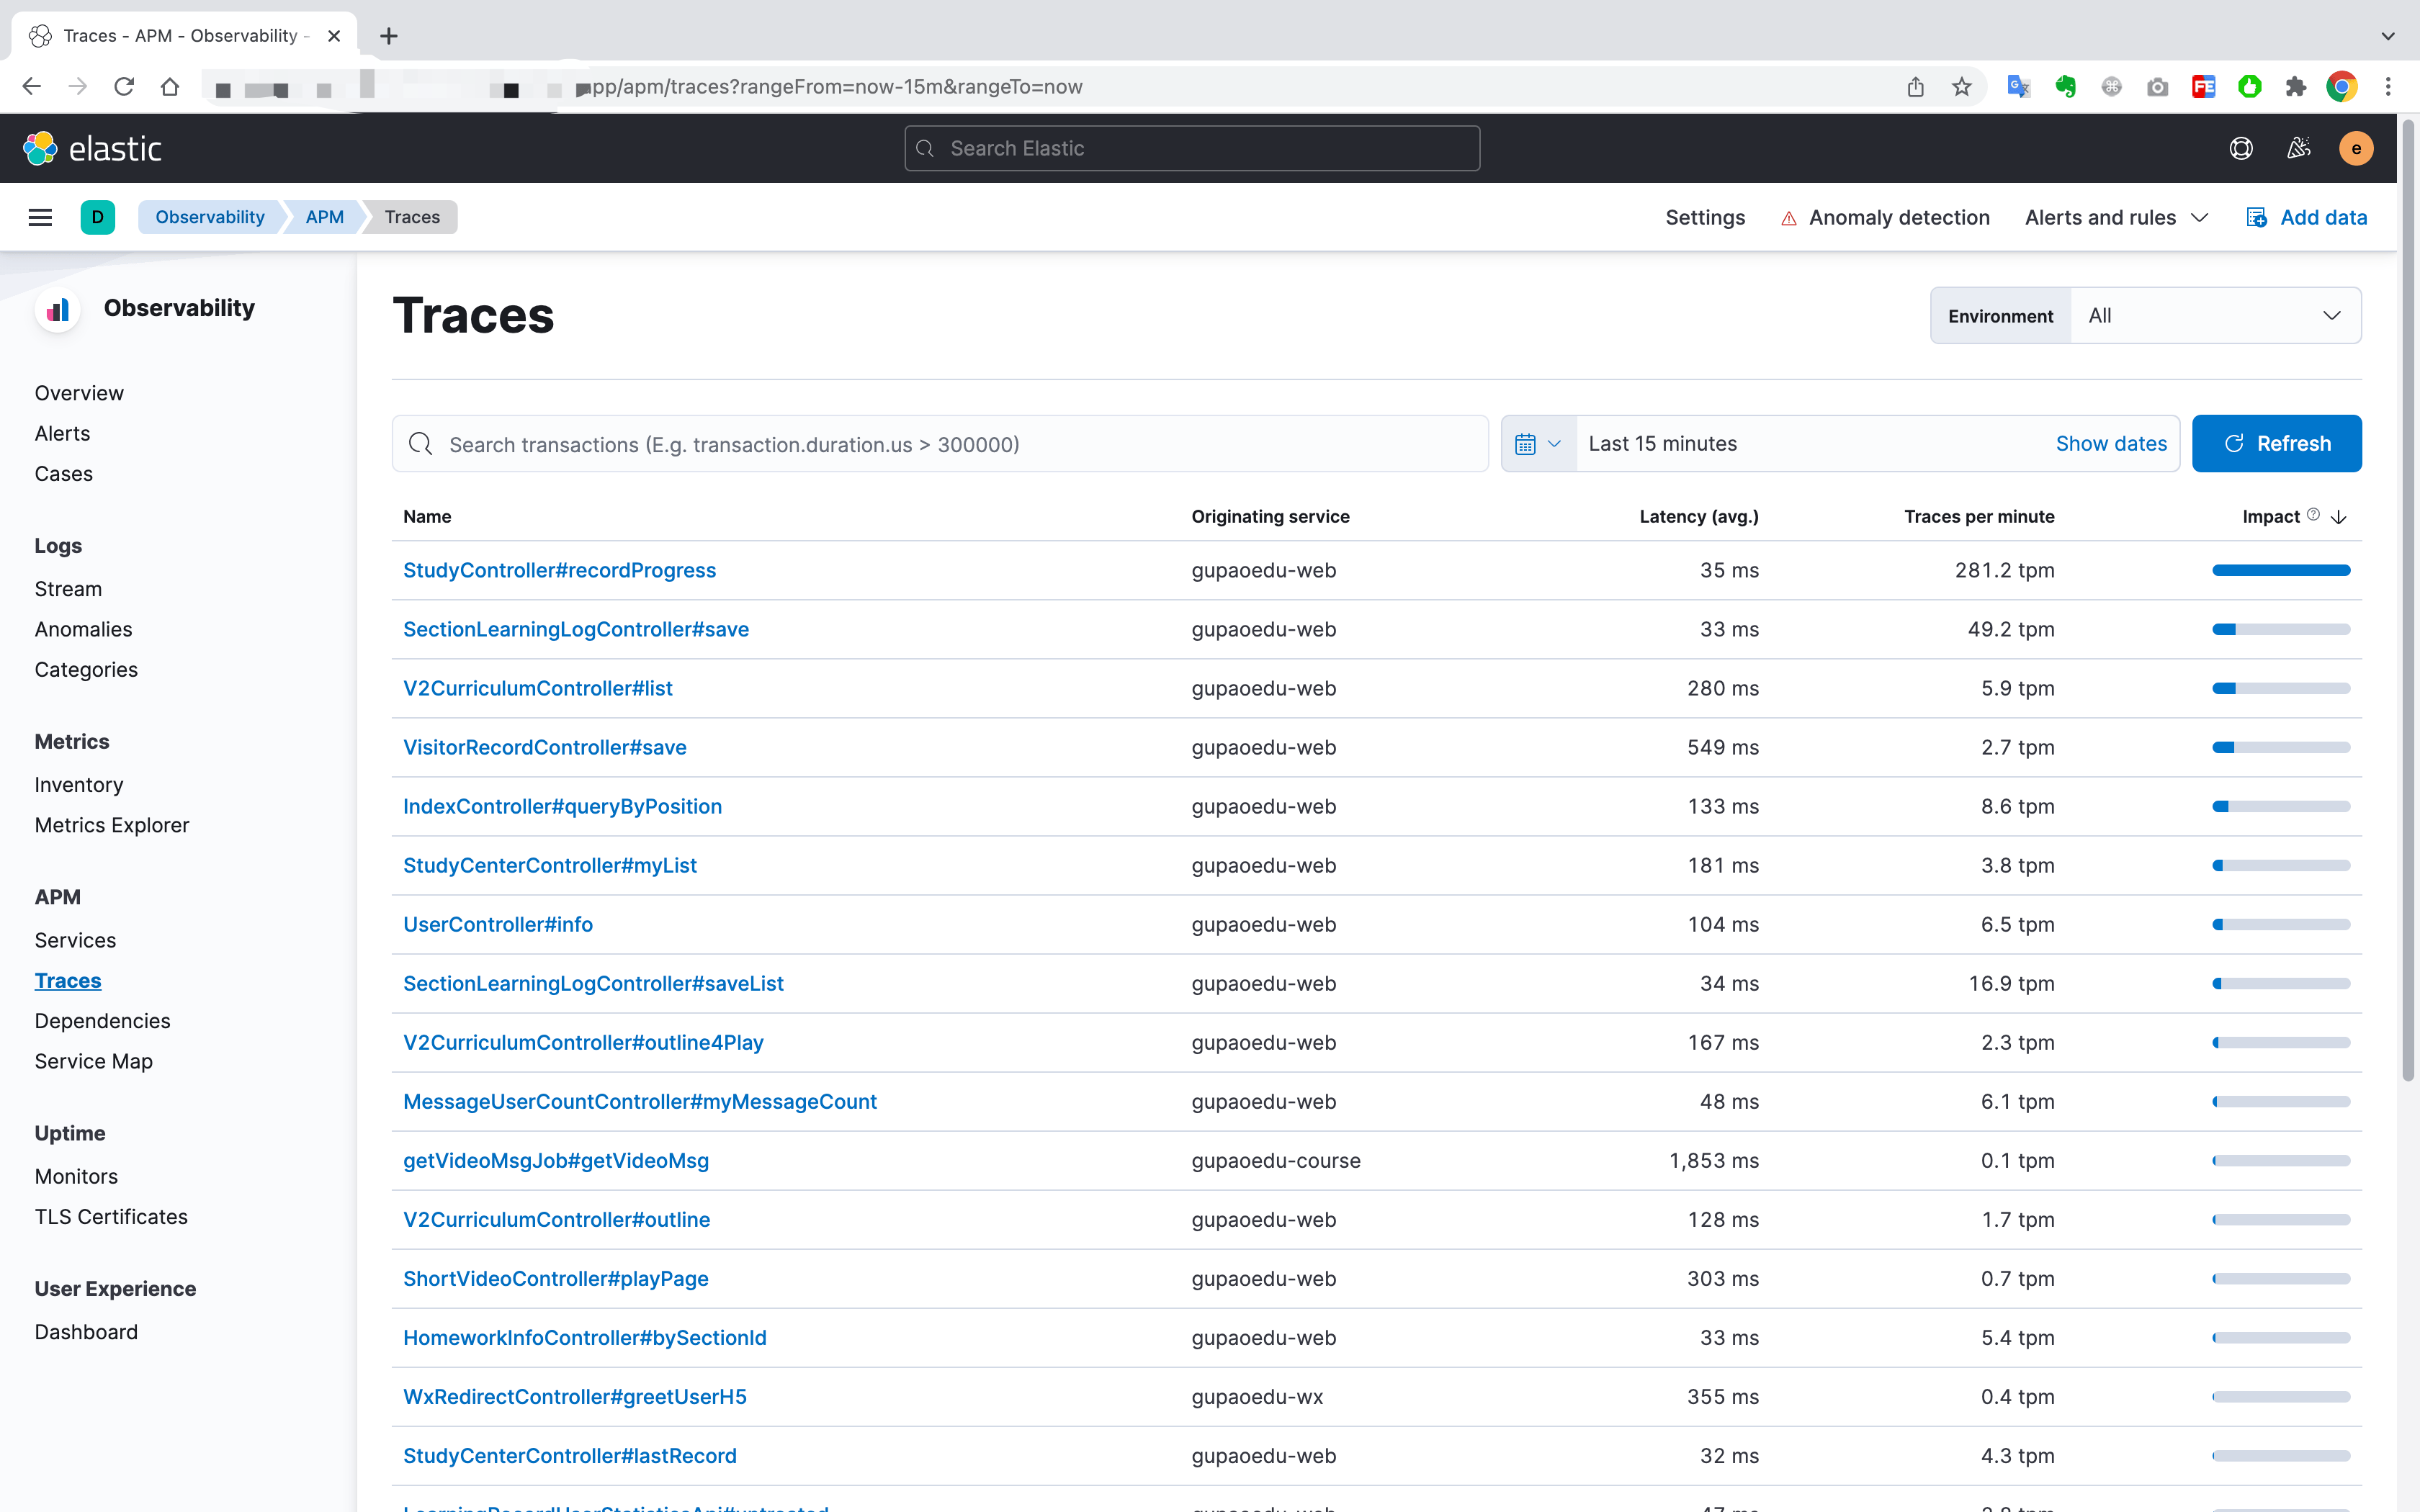Open Anomaly detection
The image size is (2420, 1512).
(x=1885, y=218)
